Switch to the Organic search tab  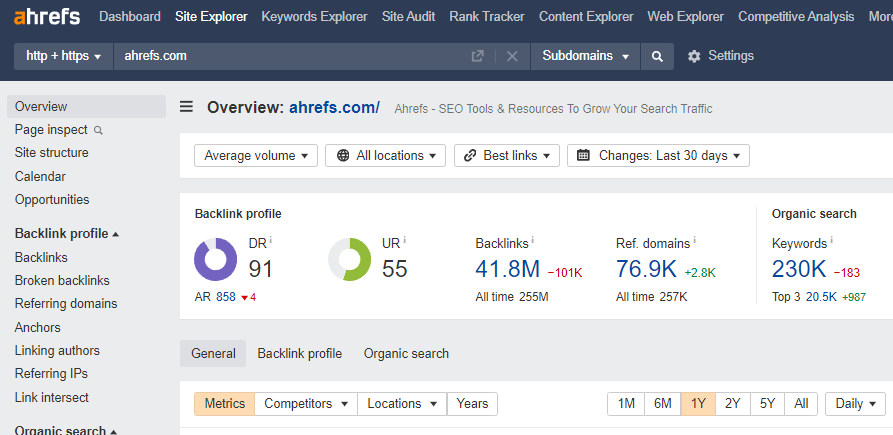coord(406,354)
